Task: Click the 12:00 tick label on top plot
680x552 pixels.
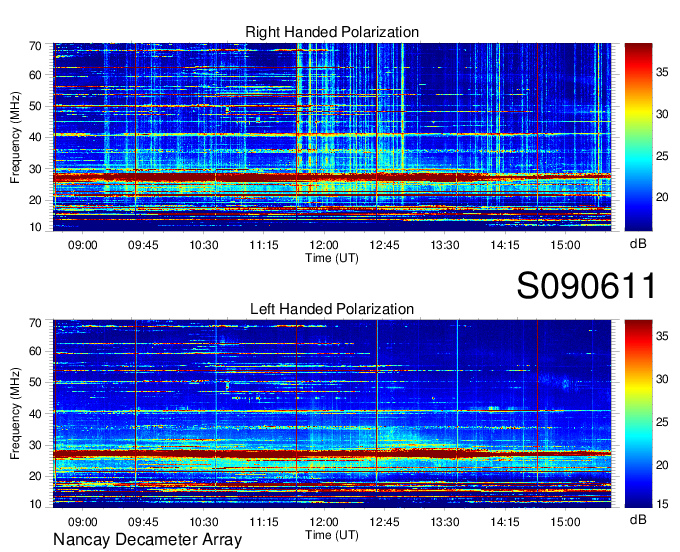Action: [324, 245]
